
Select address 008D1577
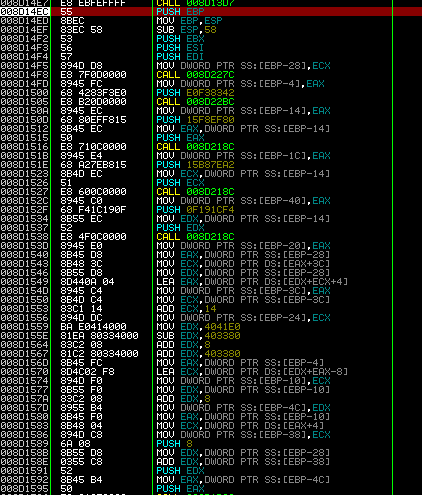[x=25, y=390]
